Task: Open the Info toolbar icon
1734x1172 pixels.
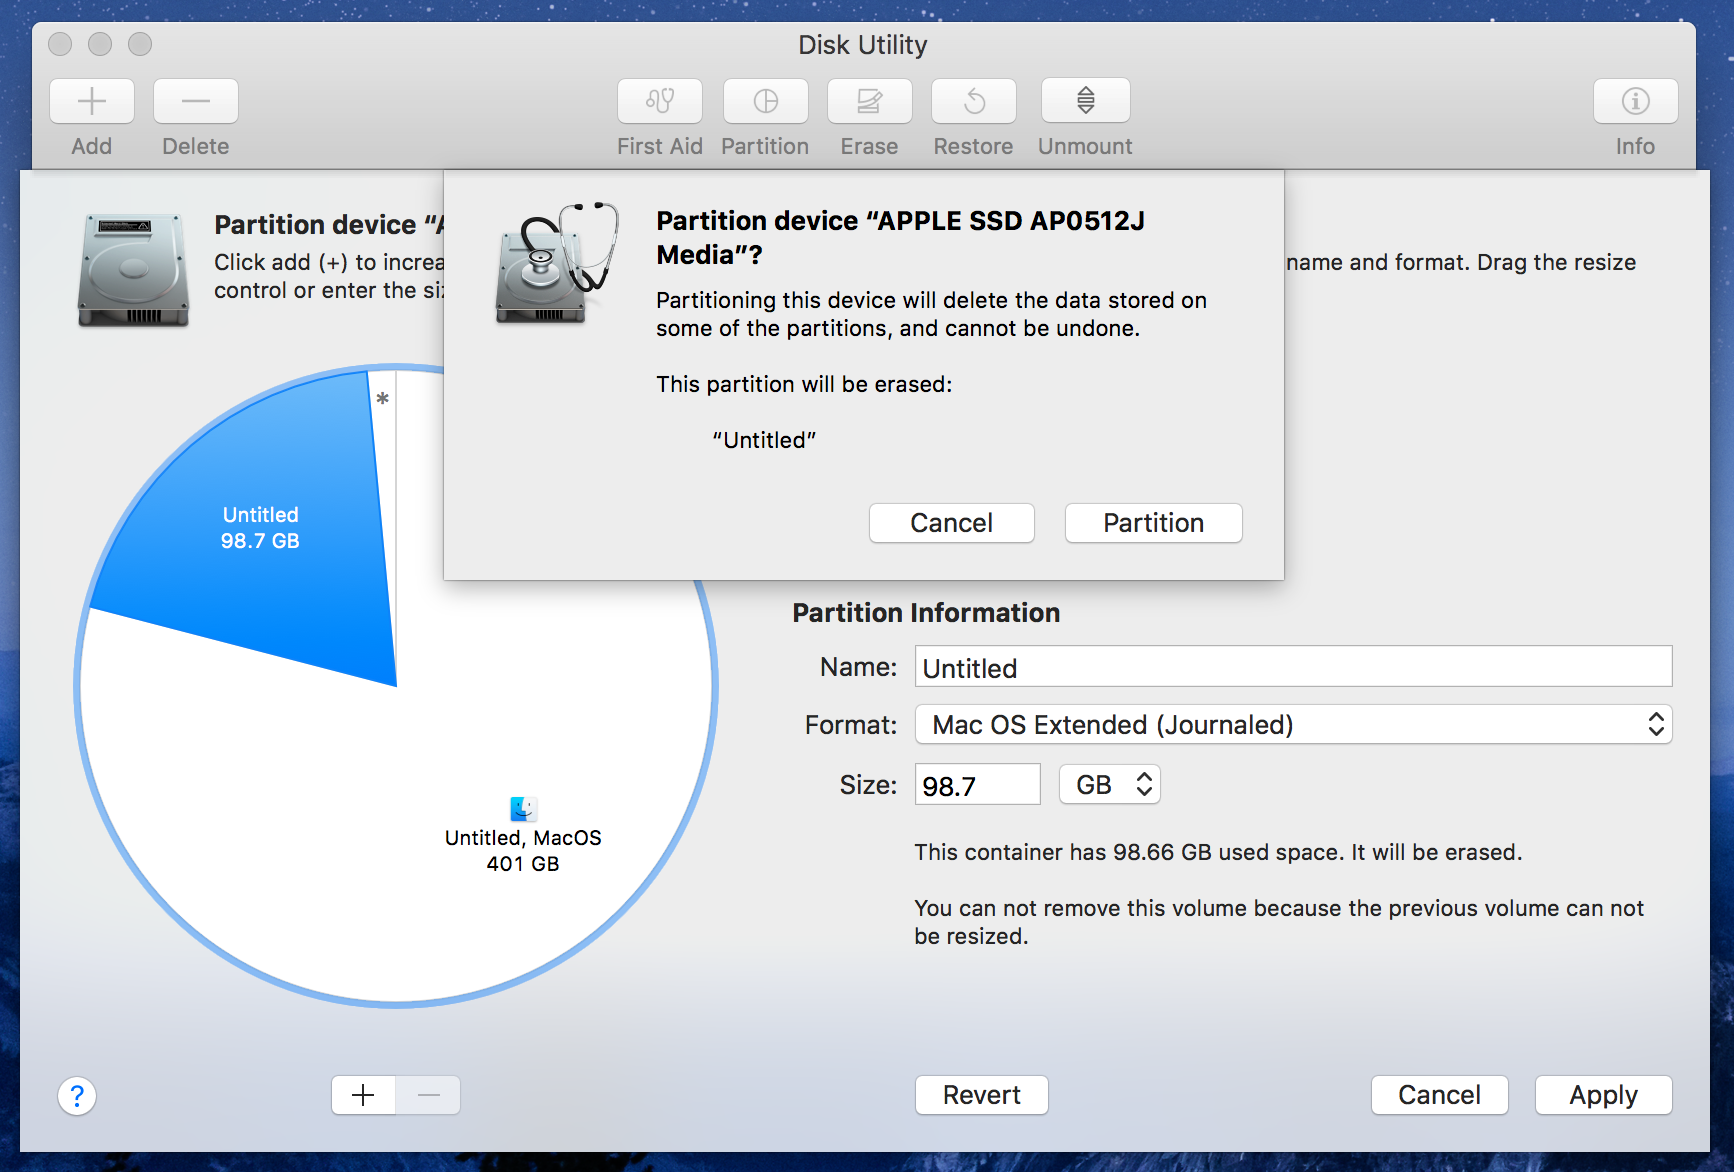Action: (x=1635, y=101)
